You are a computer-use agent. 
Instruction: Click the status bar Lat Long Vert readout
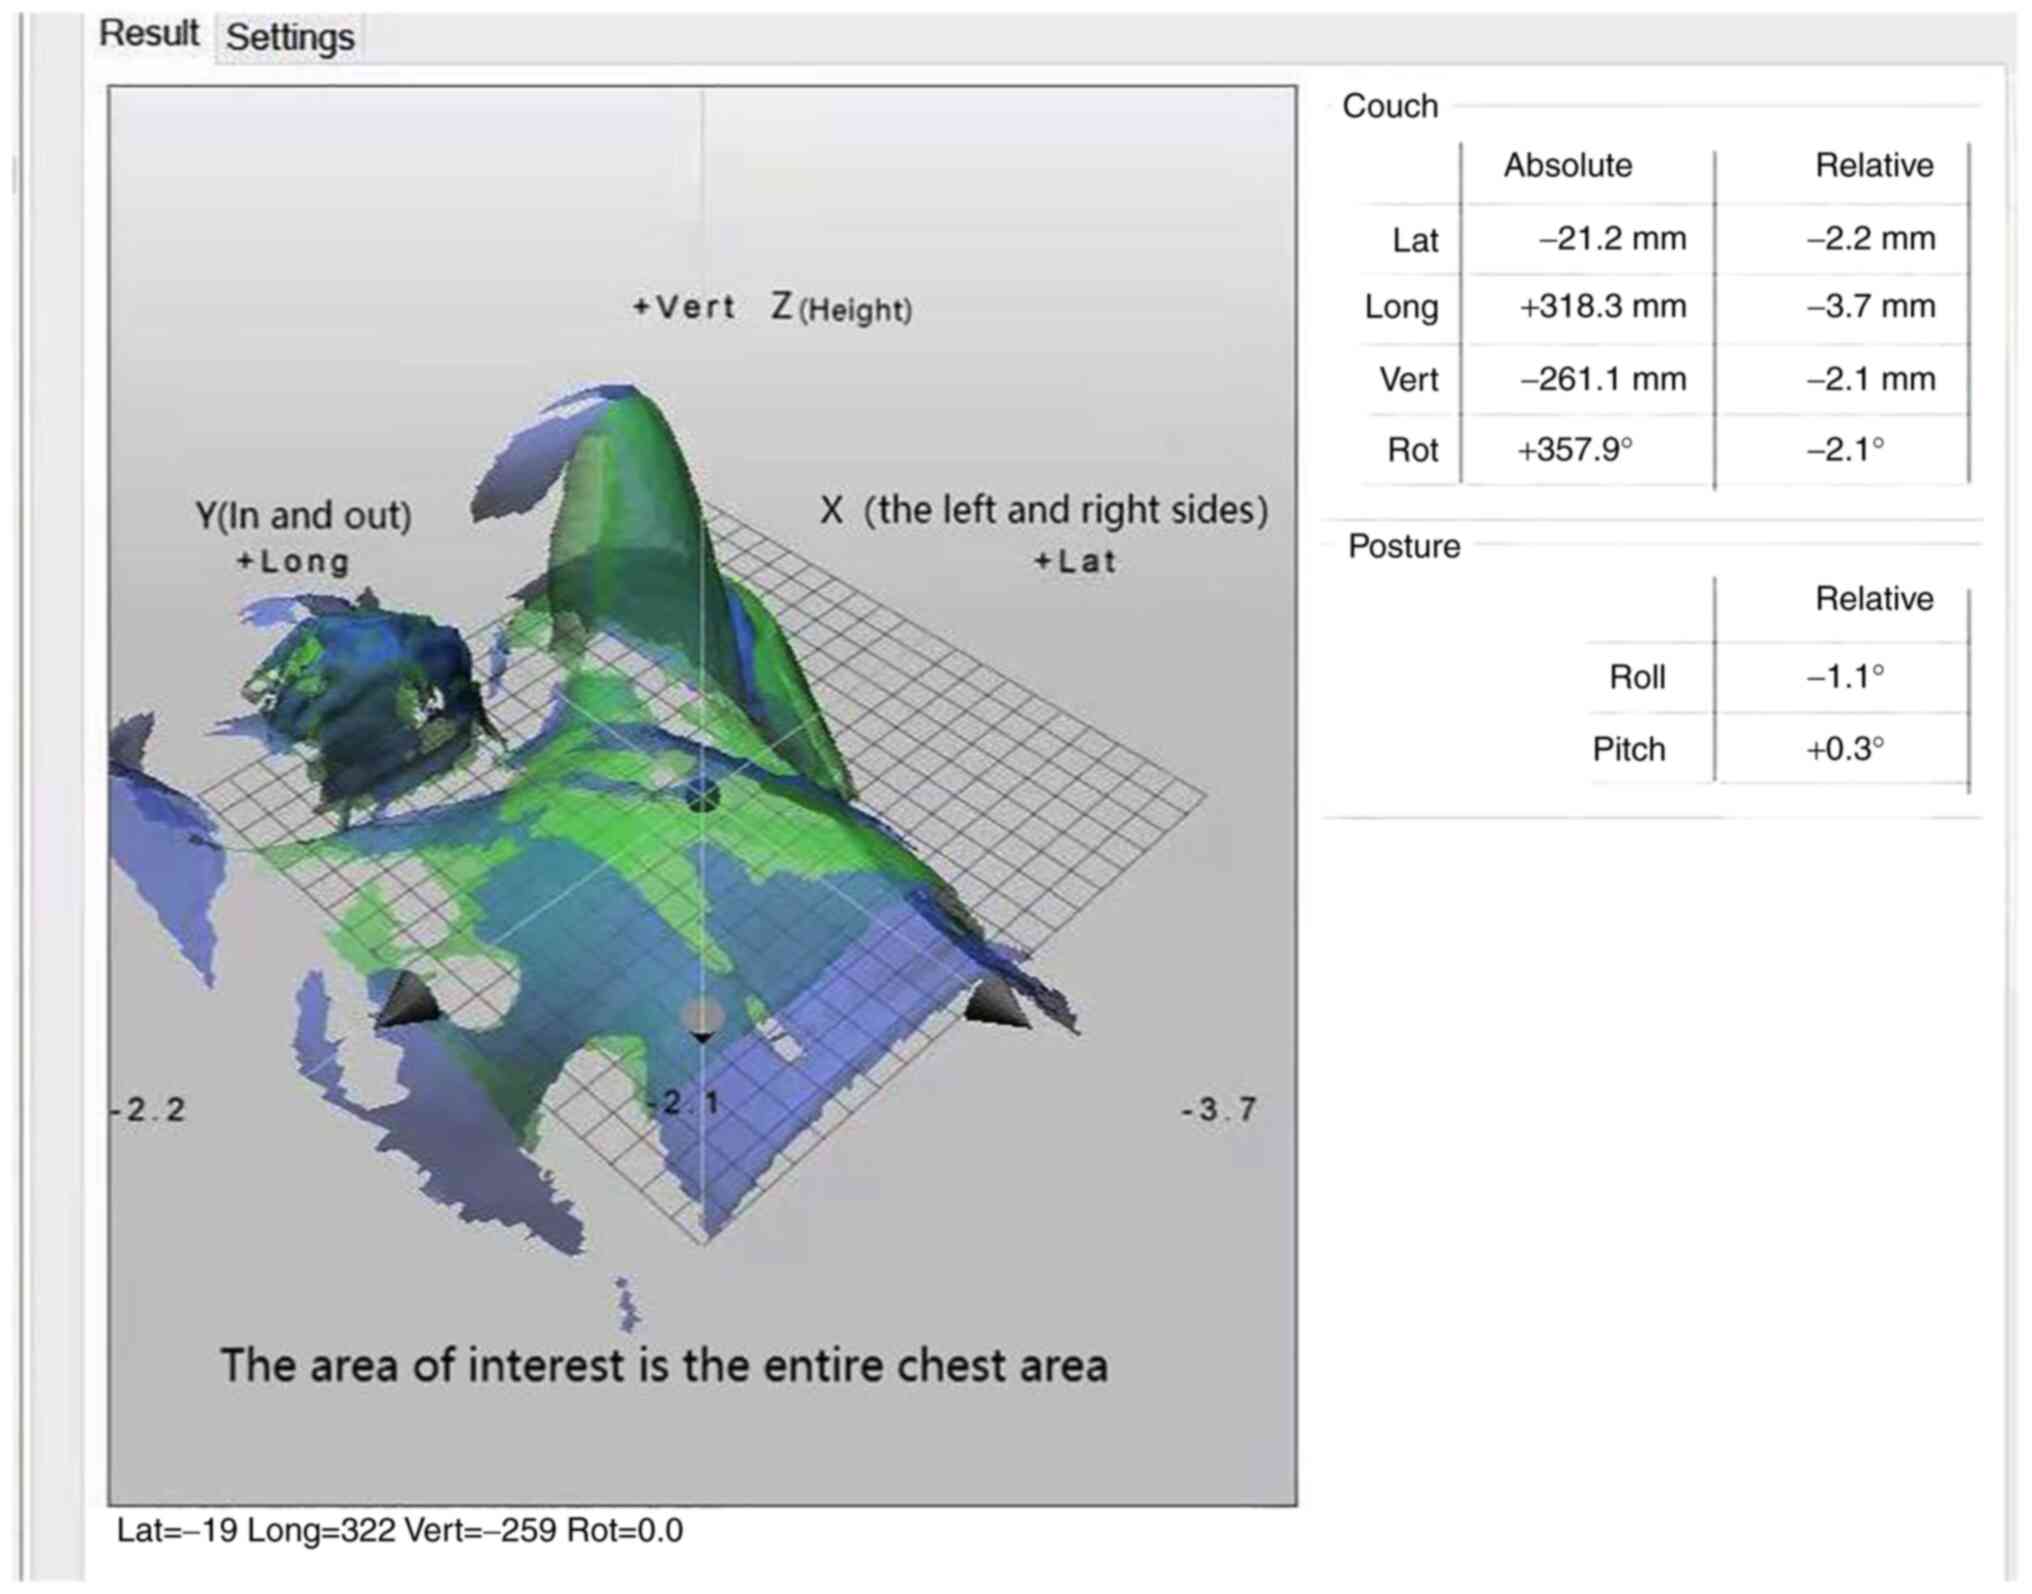(x=400, y=1530)
